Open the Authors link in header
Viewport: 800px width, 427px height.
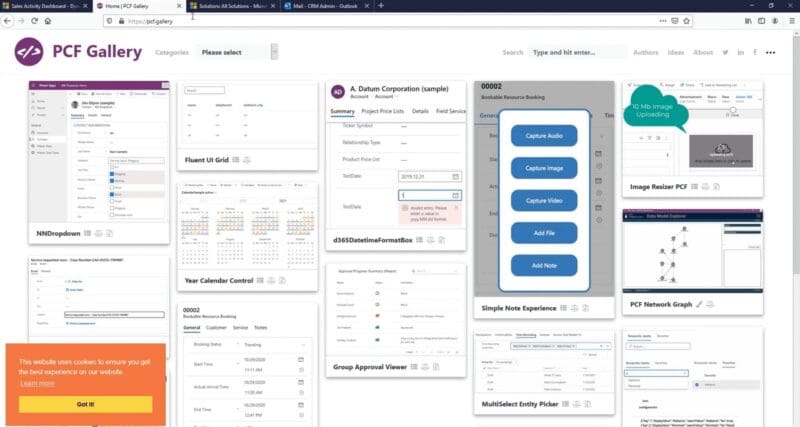[646, 52]
